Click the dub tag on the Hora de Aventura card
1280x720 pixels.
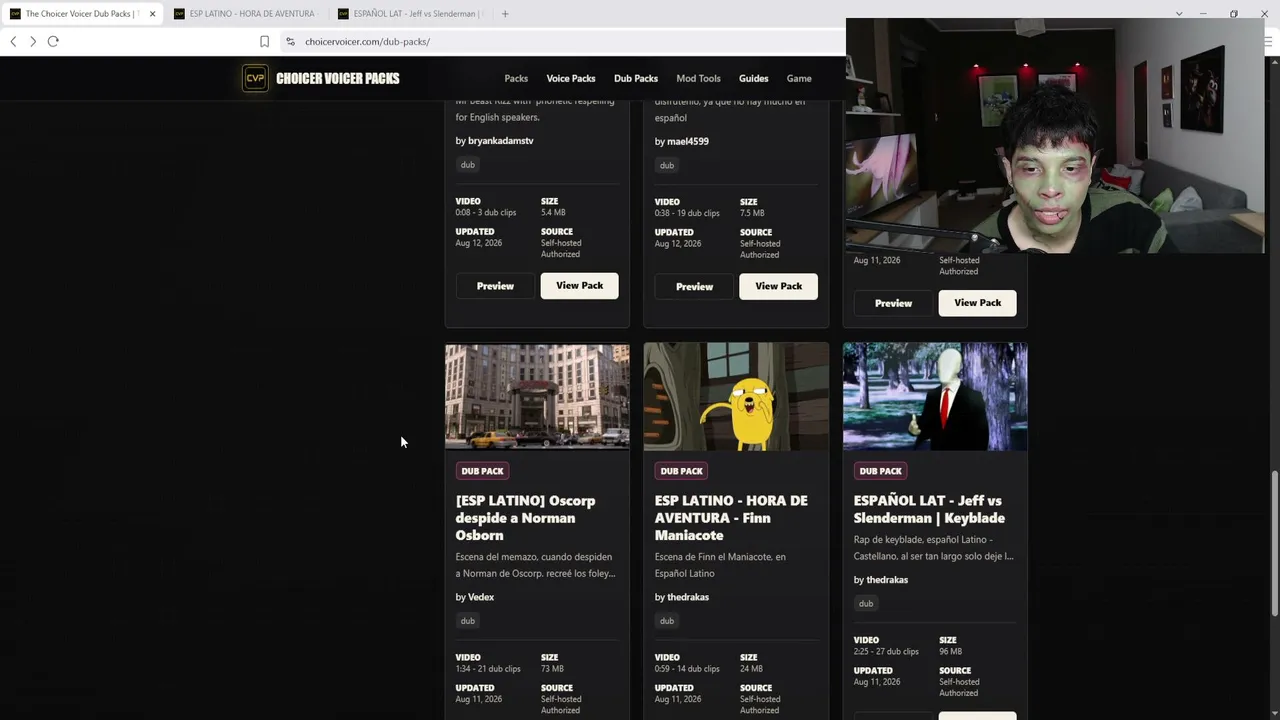tap(667, 621)
